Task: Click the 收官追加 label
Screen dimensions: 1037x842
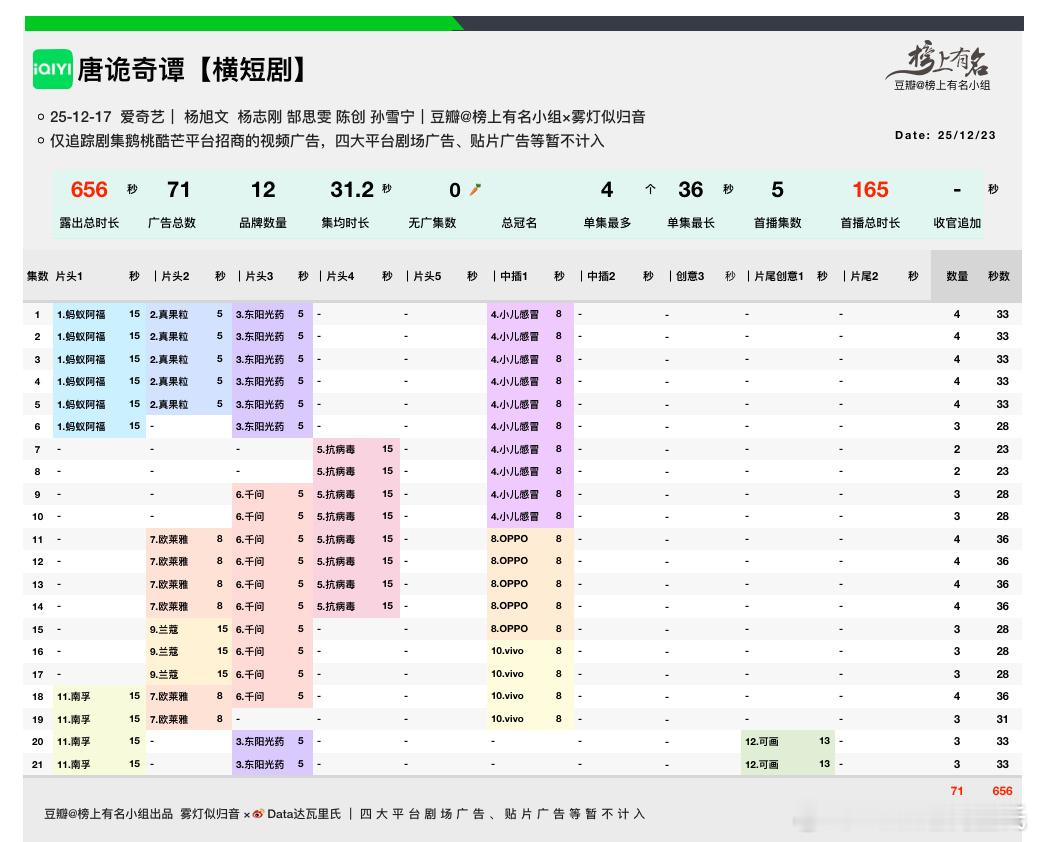Action: [957, 223]
